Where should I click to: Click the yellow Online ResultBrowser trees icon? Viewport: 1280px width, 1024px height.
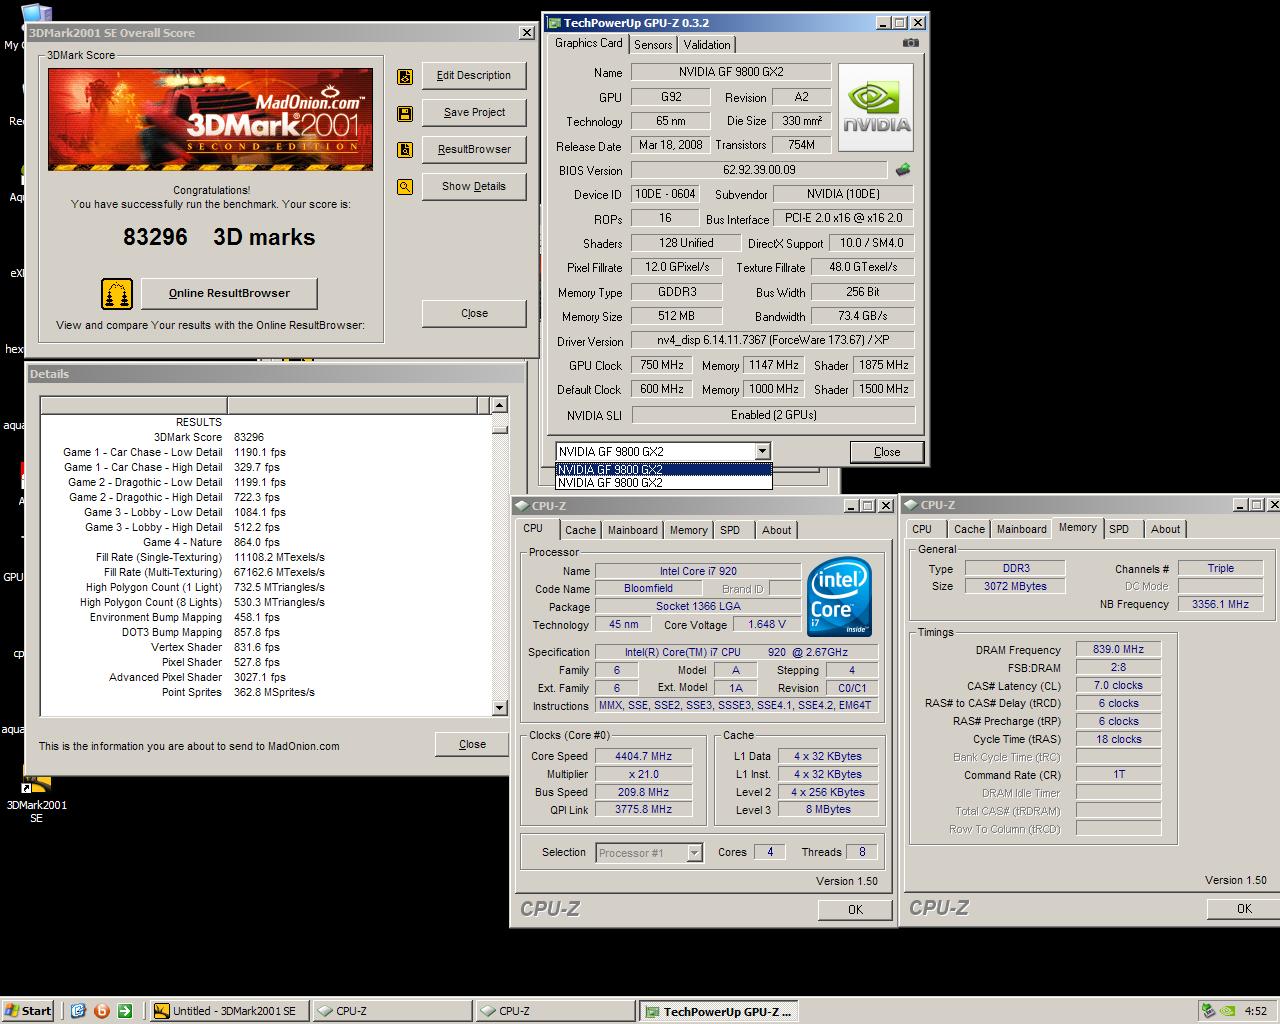(117, 293)
